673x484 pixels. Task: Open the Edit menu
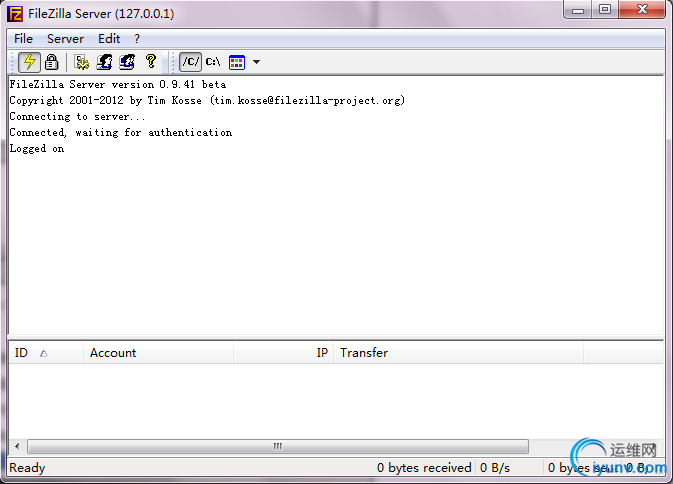pyautogui.click(x=109, y=39)
